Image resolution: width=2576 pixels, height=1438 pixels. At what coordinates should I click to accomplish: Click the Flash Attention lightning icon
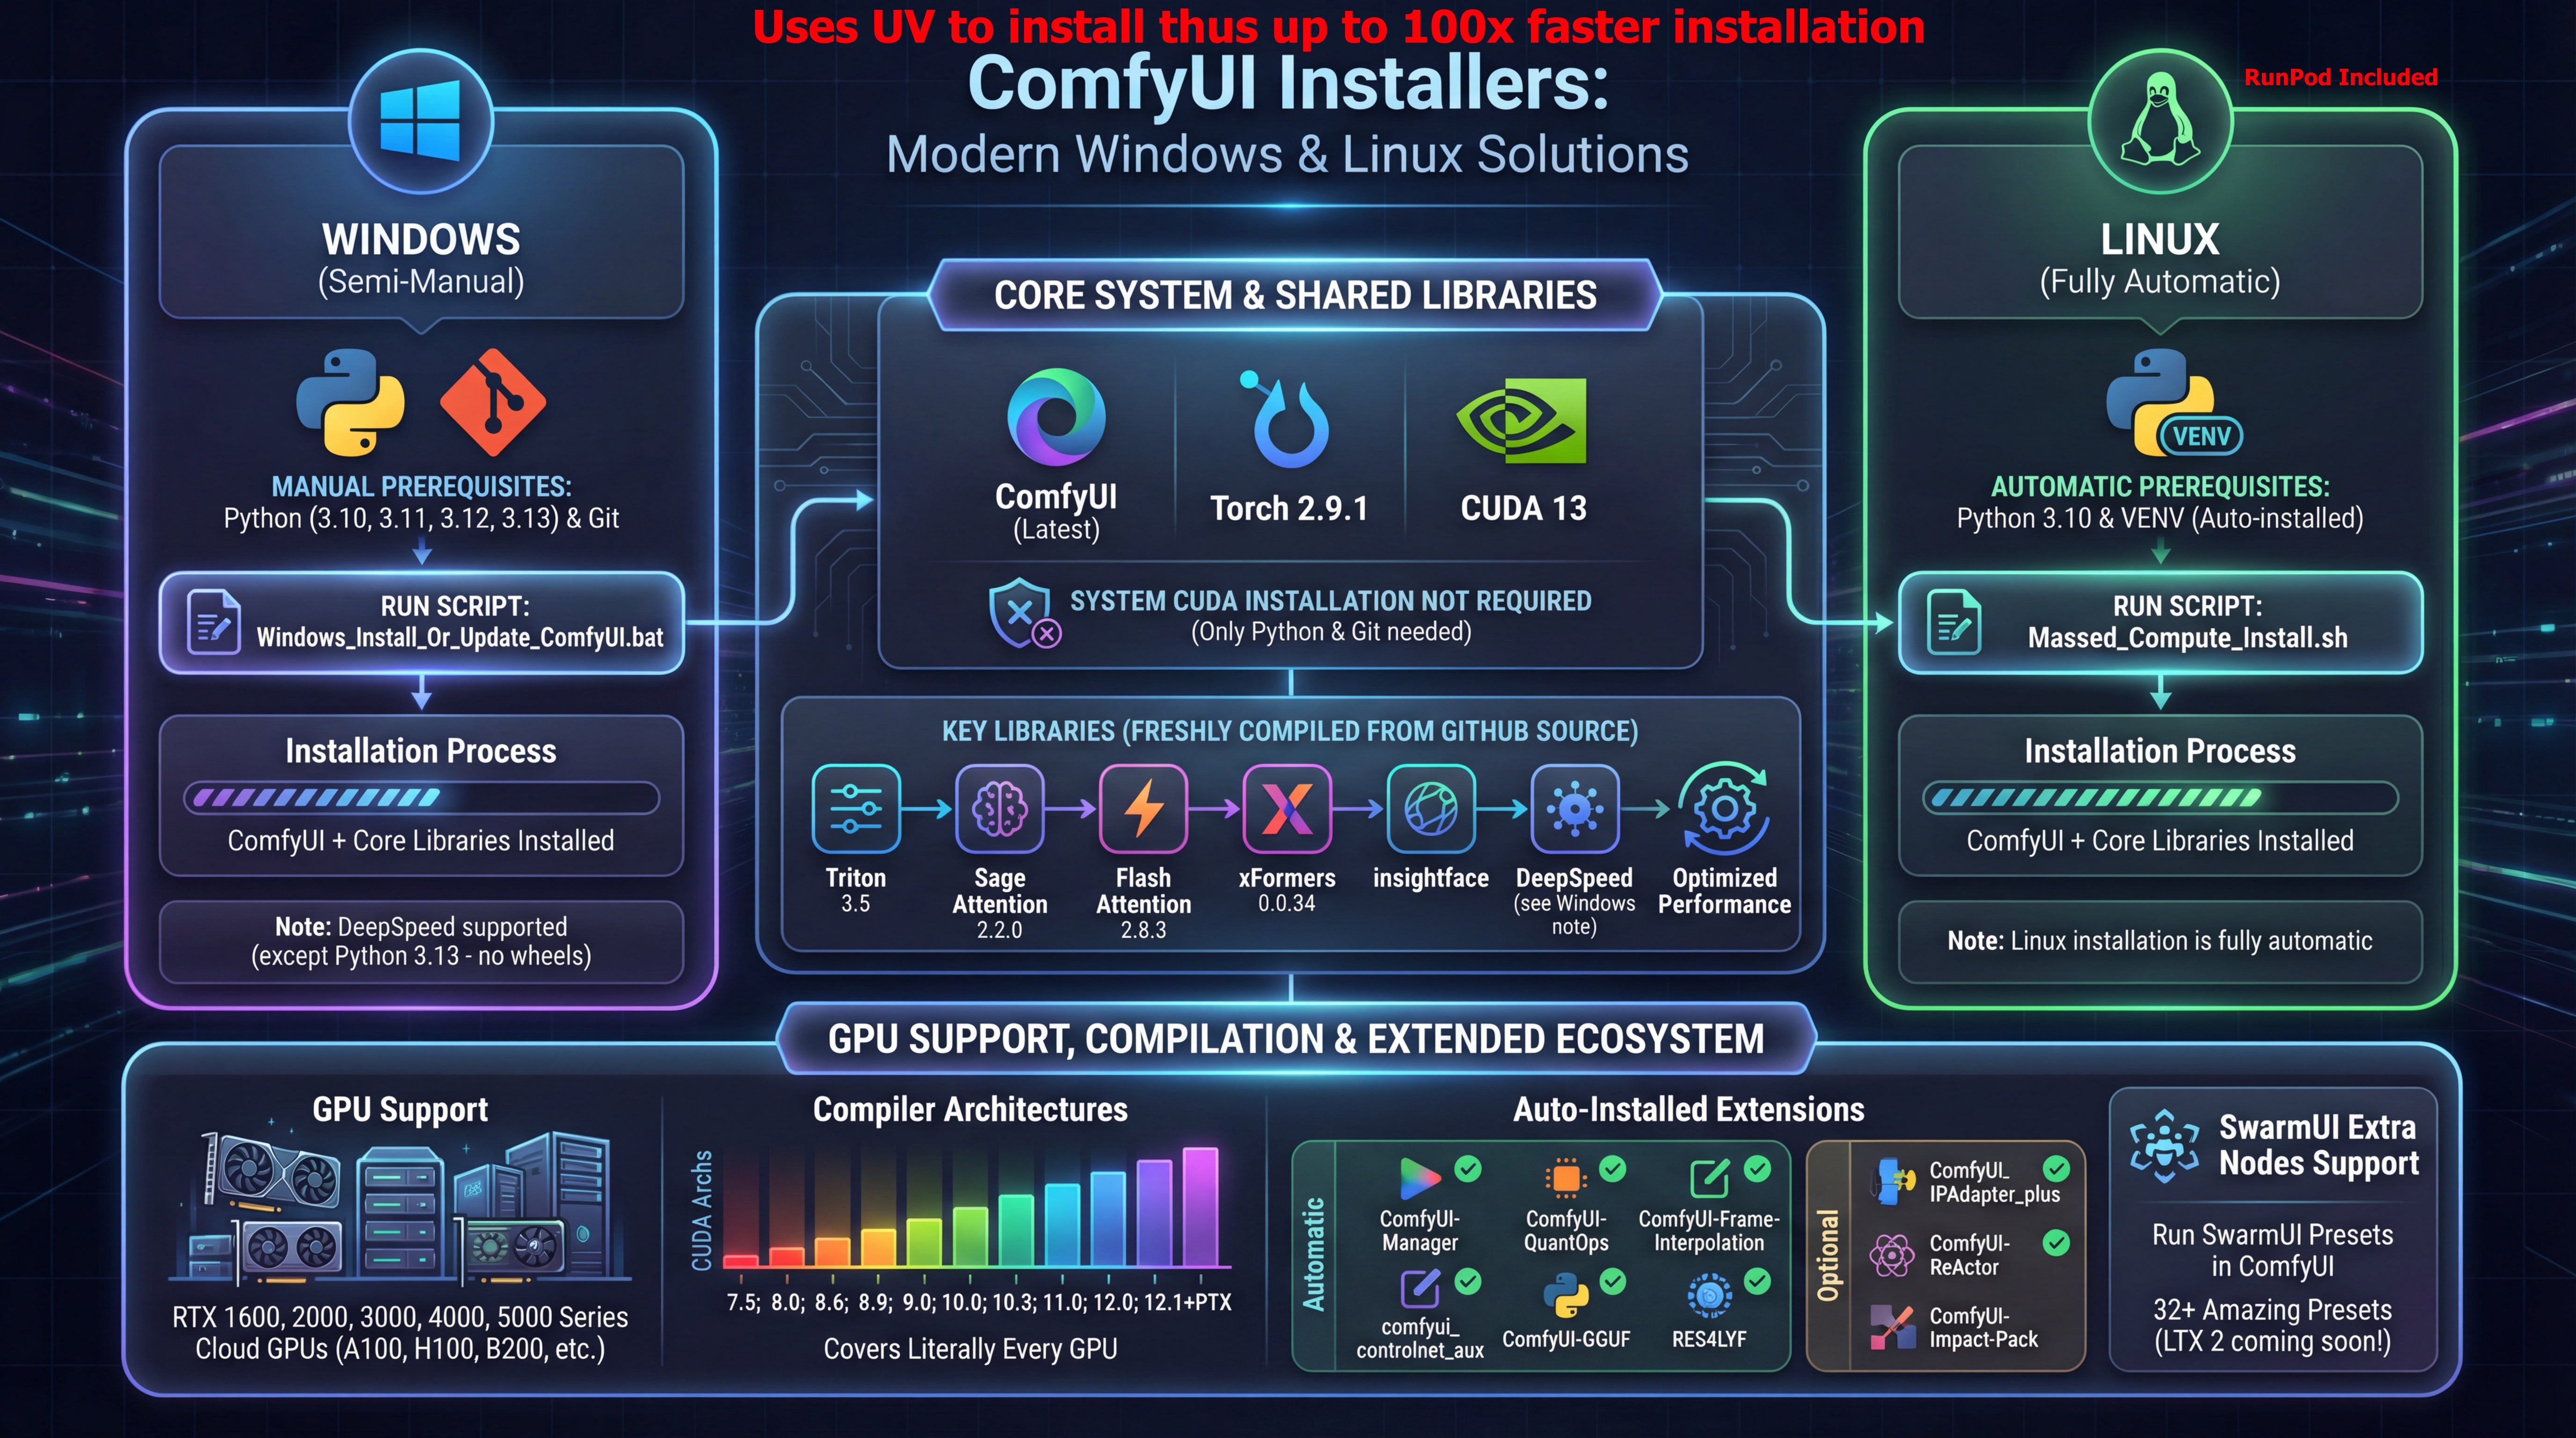[x=1143, y=808]
